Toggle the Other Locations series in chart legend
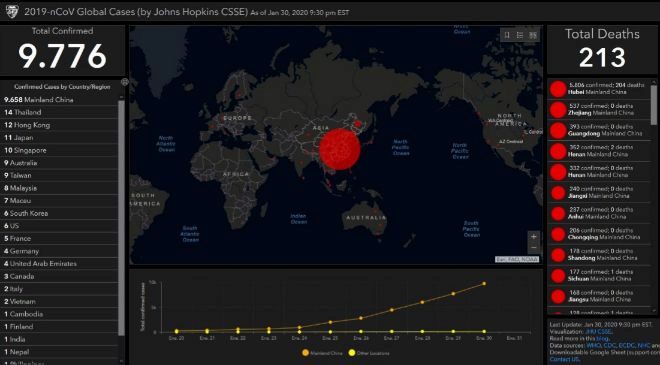This screenshot has width=660, height=365. click(x=369, y=353)
